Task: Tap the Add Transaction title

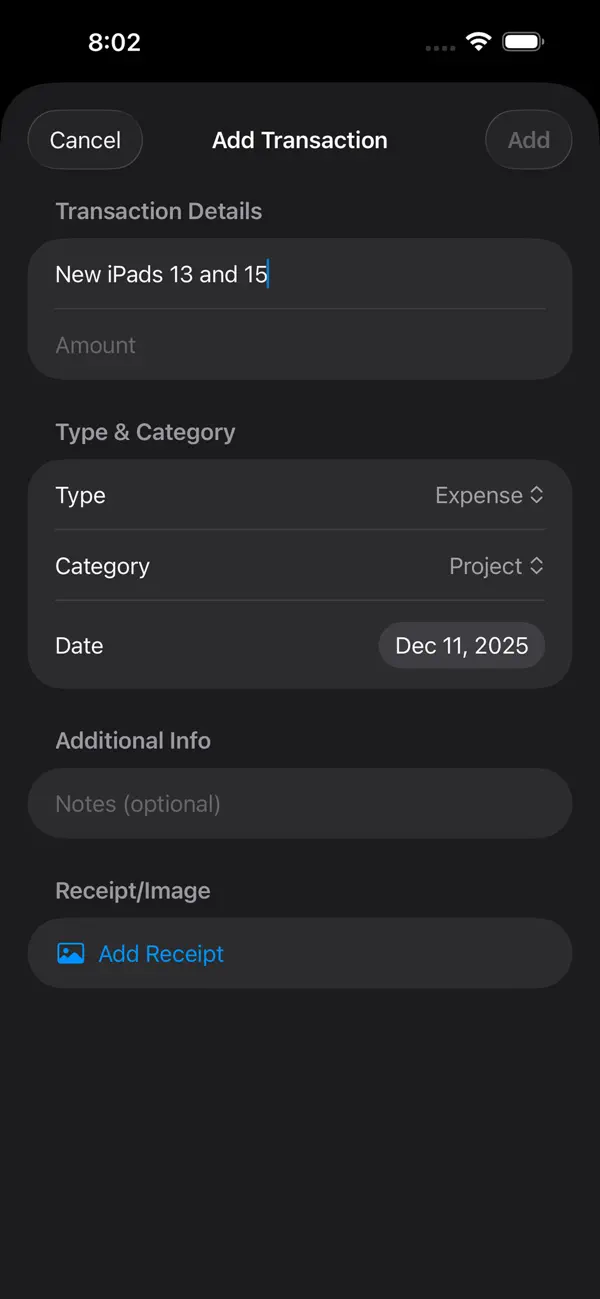Action: (299, 140)
